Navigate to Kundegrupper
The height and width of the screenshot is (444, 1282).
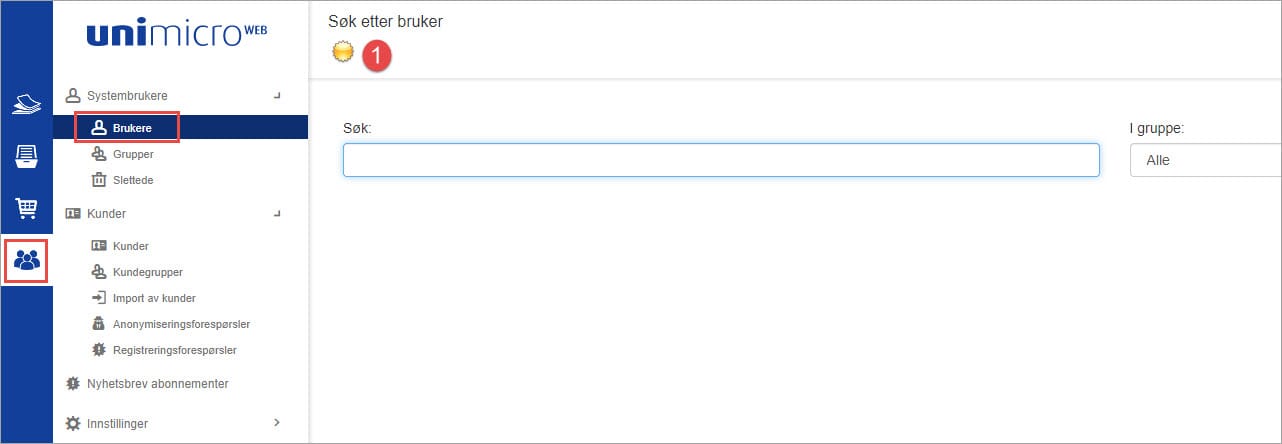pos(147,272)
